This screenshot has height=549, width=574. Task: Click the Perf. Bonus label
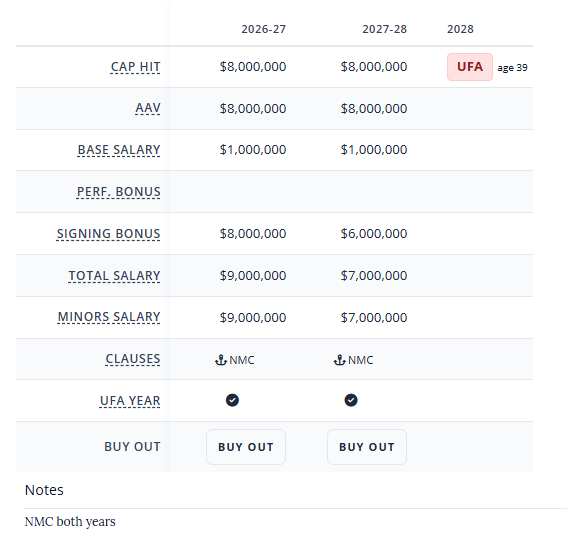click(x=119, y=192)
